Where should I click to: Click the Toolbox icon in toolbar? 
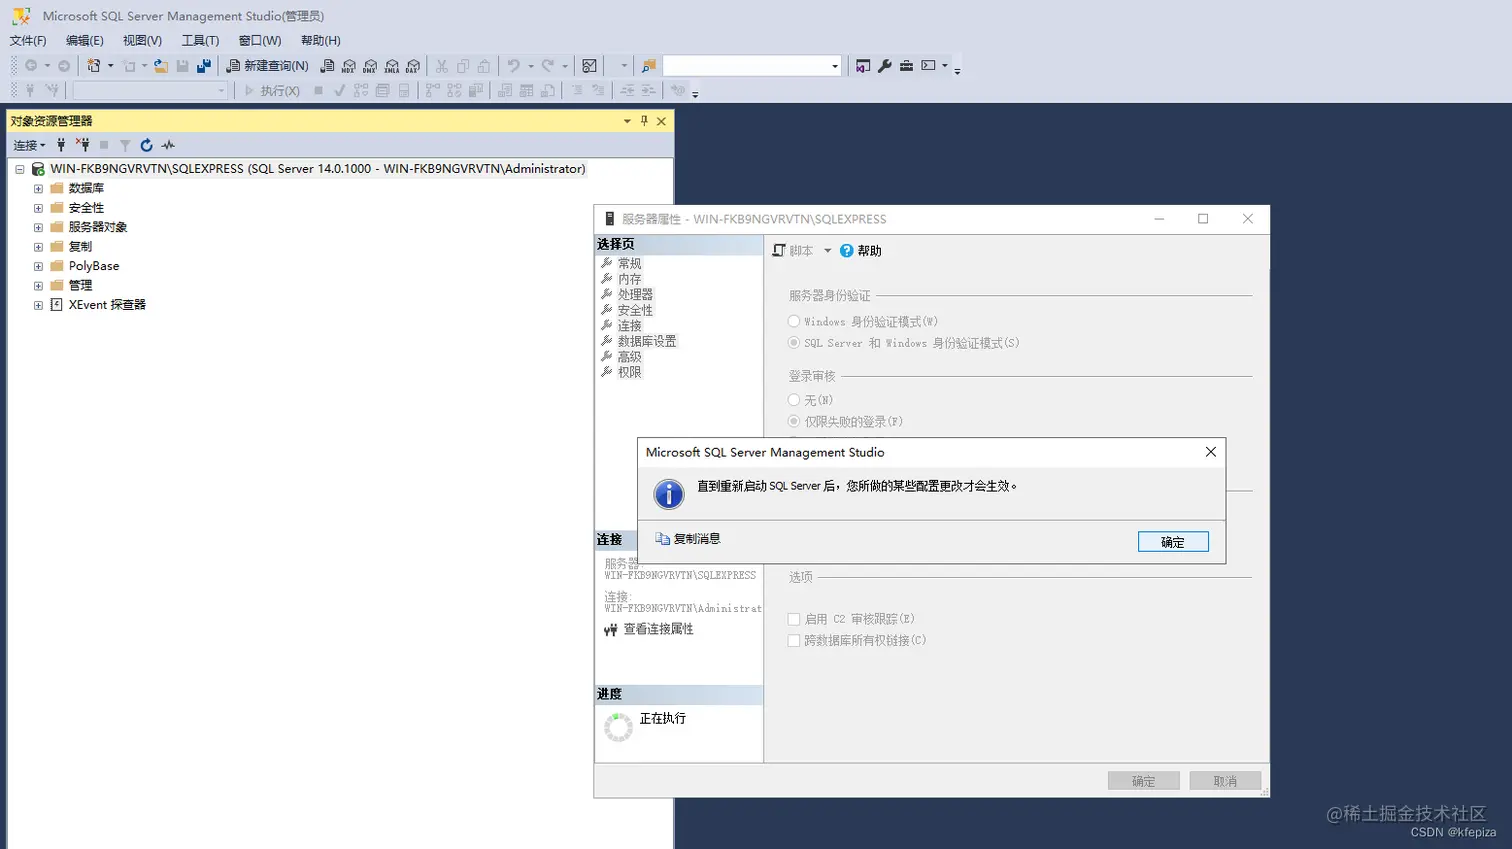tap(906, 66)
